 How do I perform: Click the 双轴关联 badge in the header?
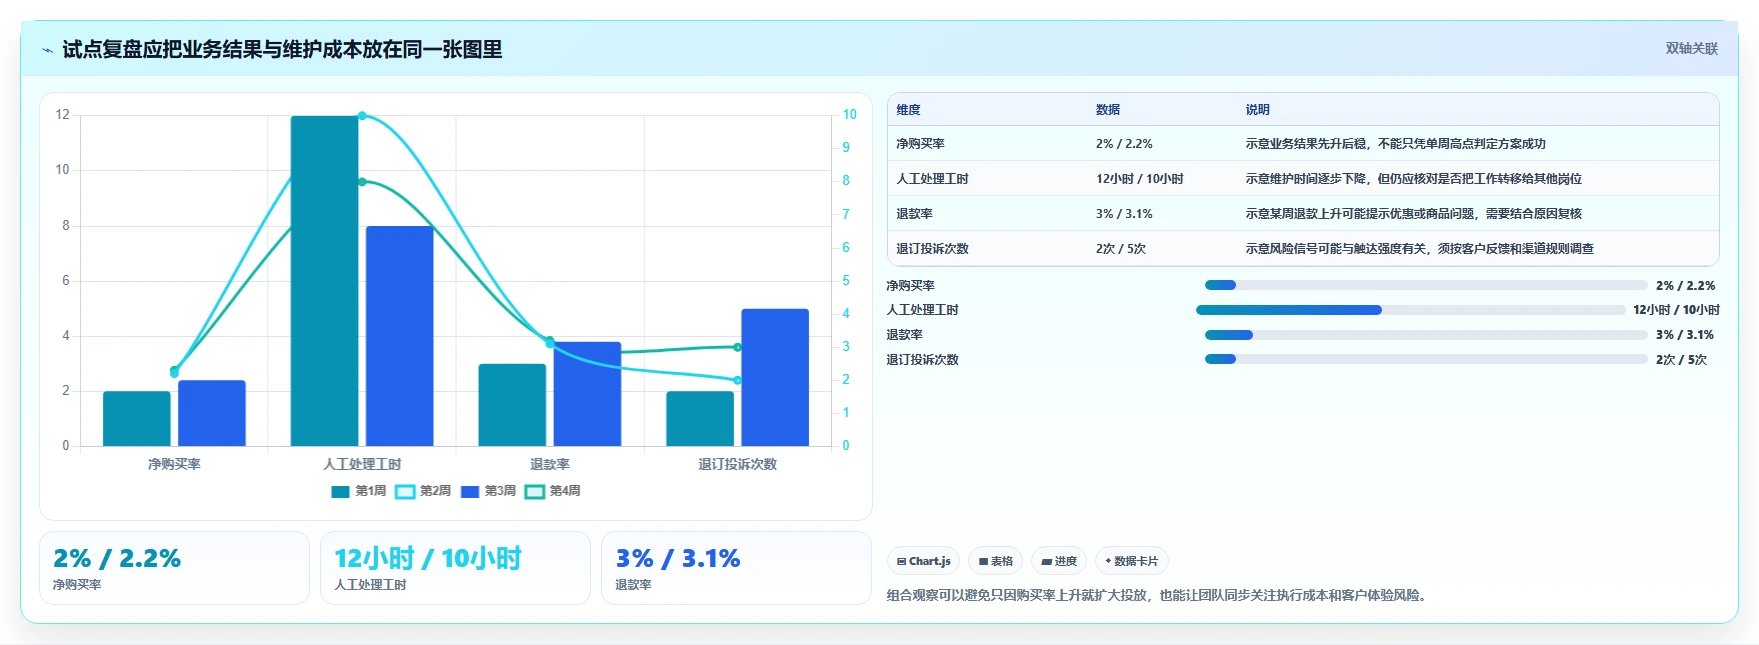point(1691,49)
